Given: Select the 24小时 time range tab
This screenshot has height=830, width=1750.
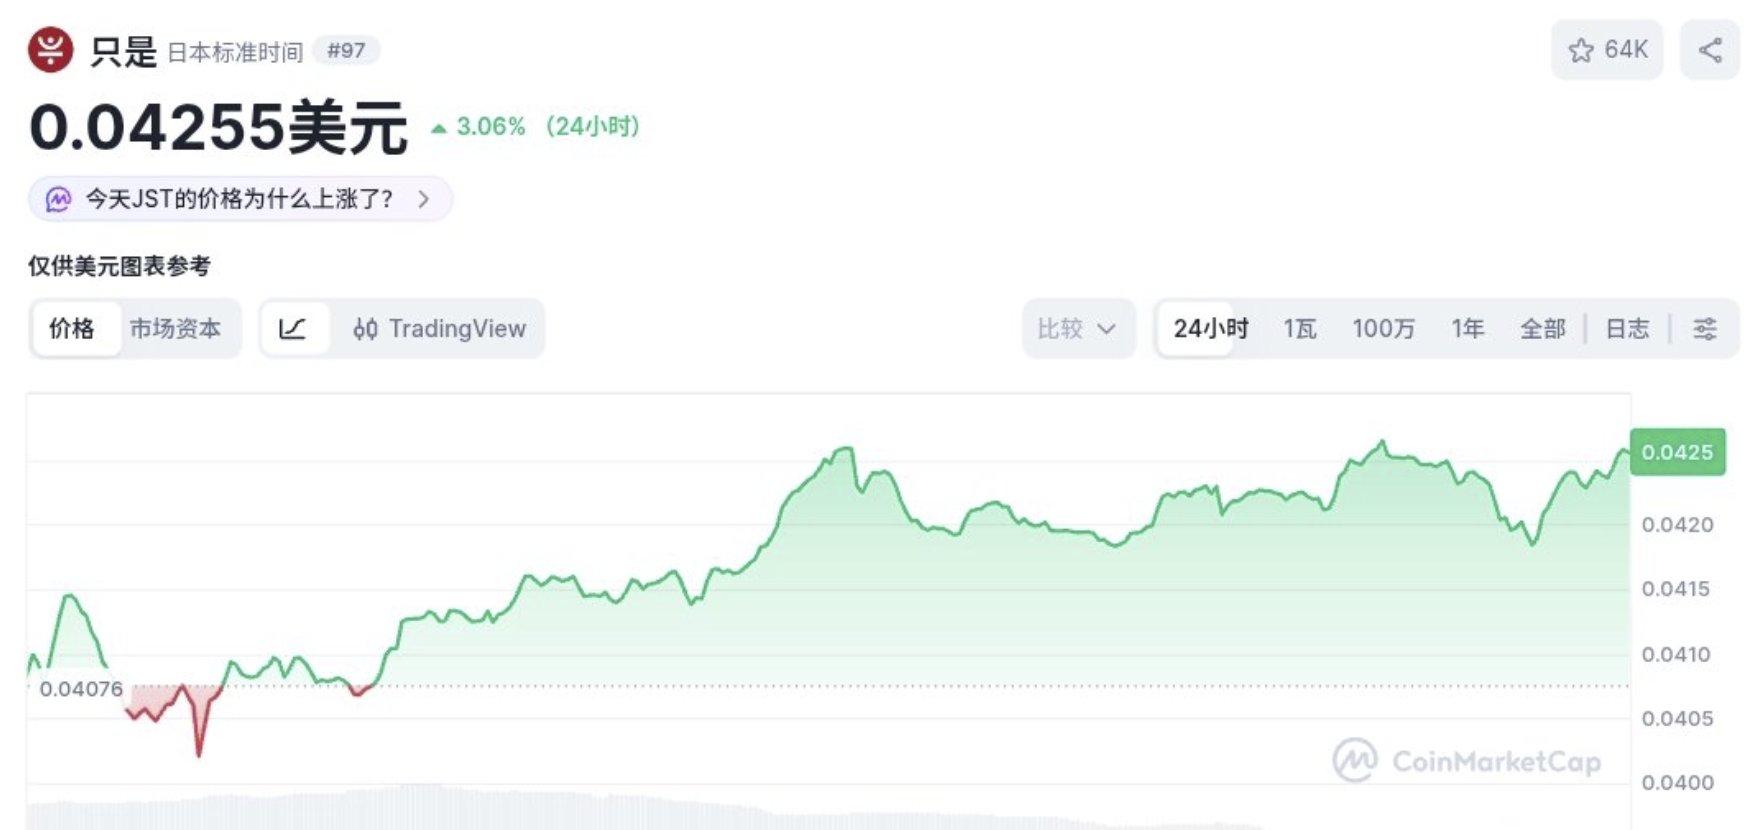Looking at the screenshot, I should (x=1210, y=329).
